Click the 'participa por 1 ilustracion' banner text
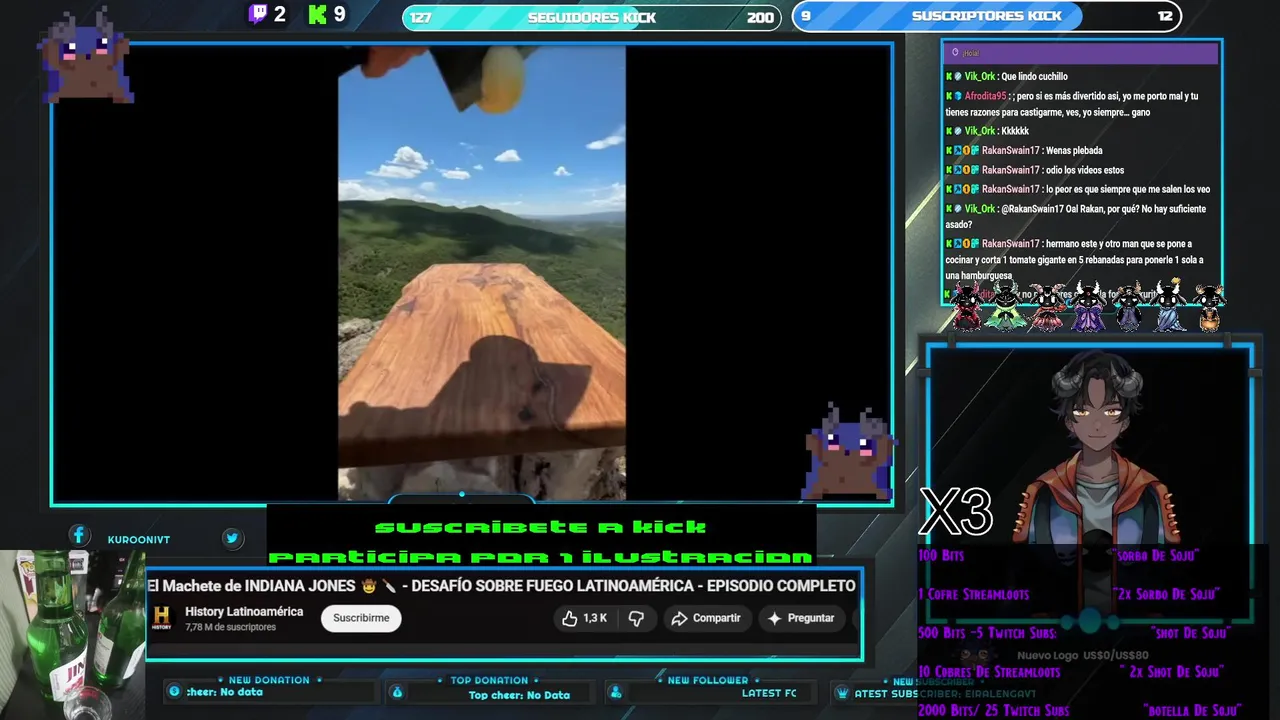1280x720 pixels. pos(541,557)
